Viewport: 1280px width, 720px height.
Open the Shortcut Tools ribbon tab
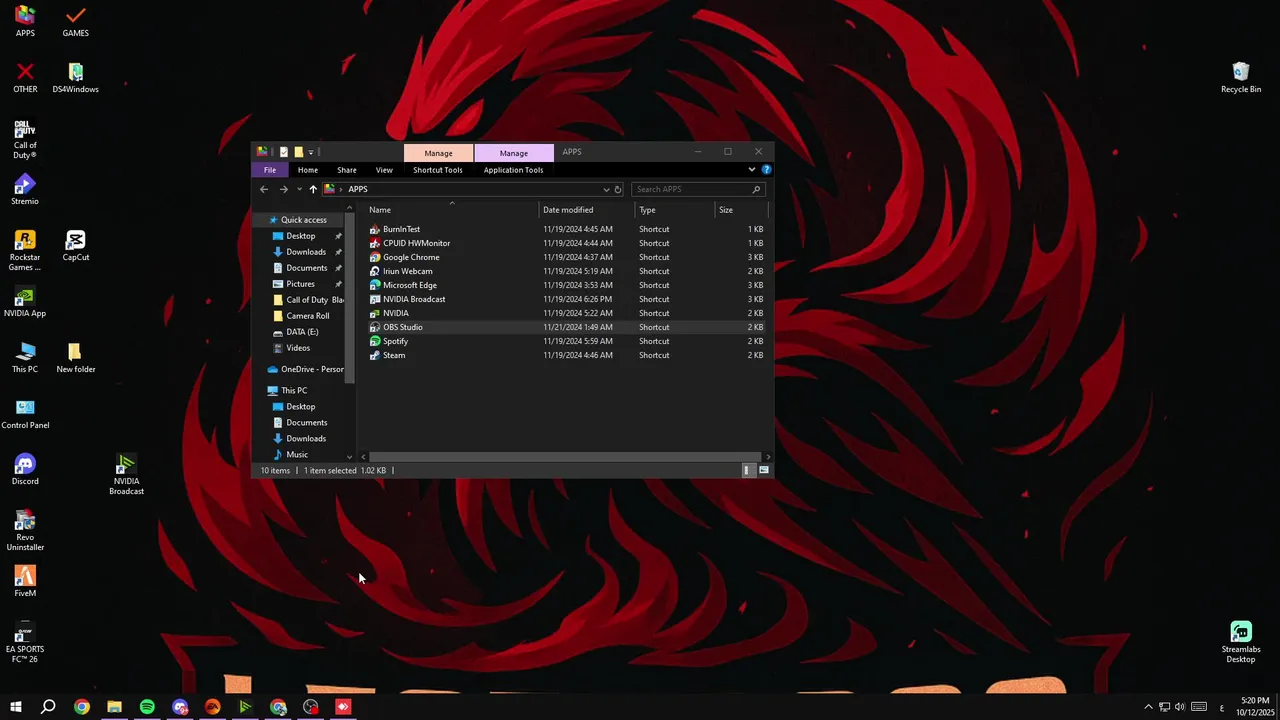tap(438, 170)
